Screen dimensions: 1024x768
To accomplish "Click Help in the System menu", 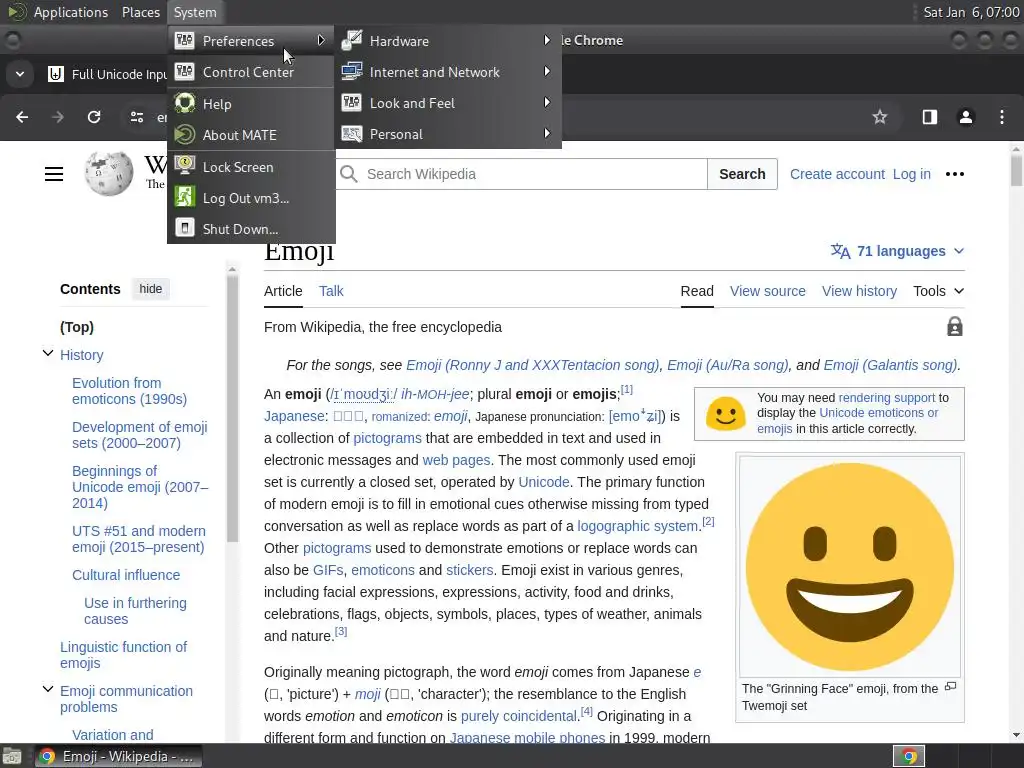I will coord(251,104).
